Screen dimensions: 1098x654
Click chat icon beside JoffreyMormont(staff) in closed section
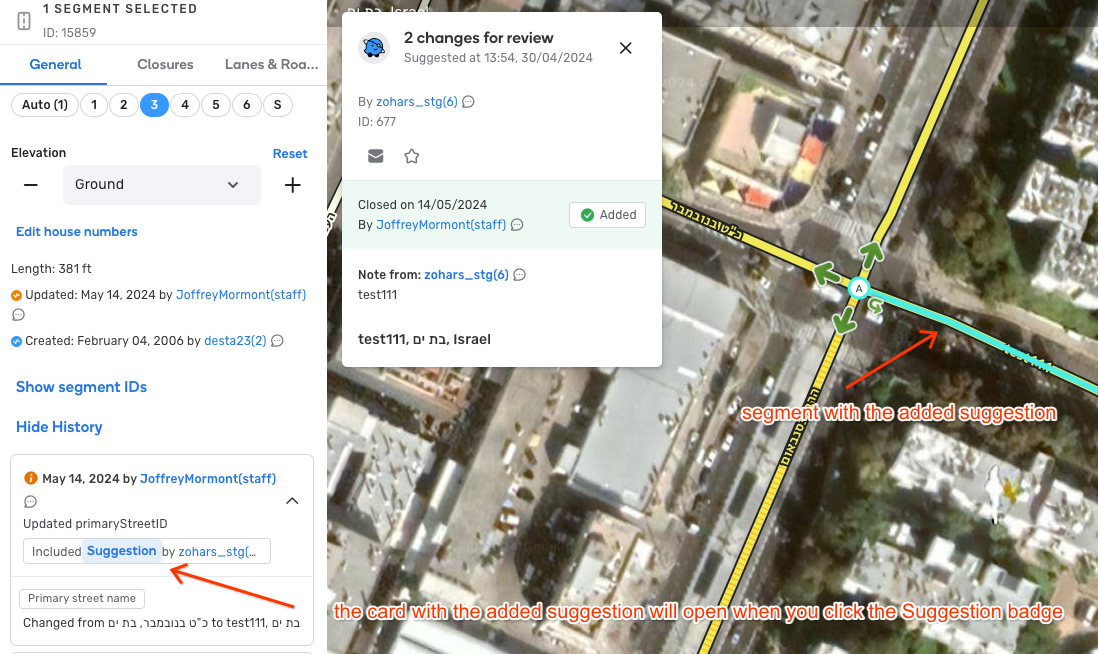(517, 225)
